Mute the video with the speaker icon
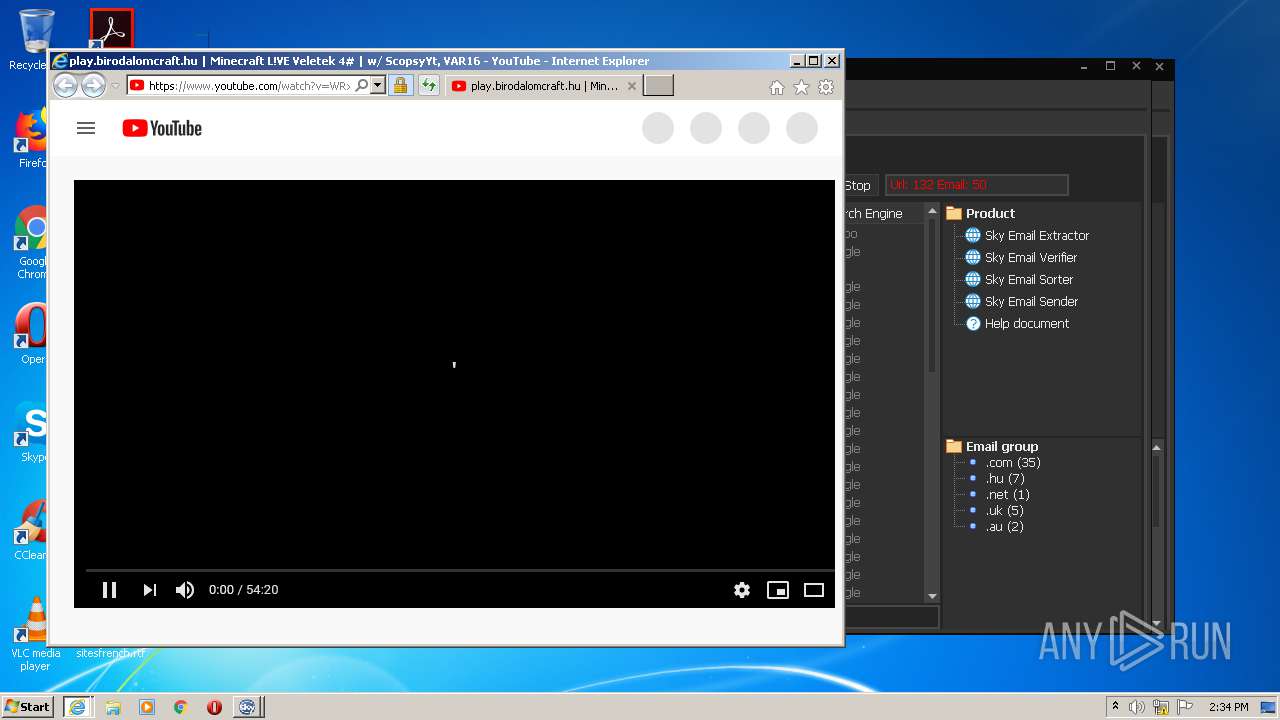The image size is (1280, 720). click(185, 590)
